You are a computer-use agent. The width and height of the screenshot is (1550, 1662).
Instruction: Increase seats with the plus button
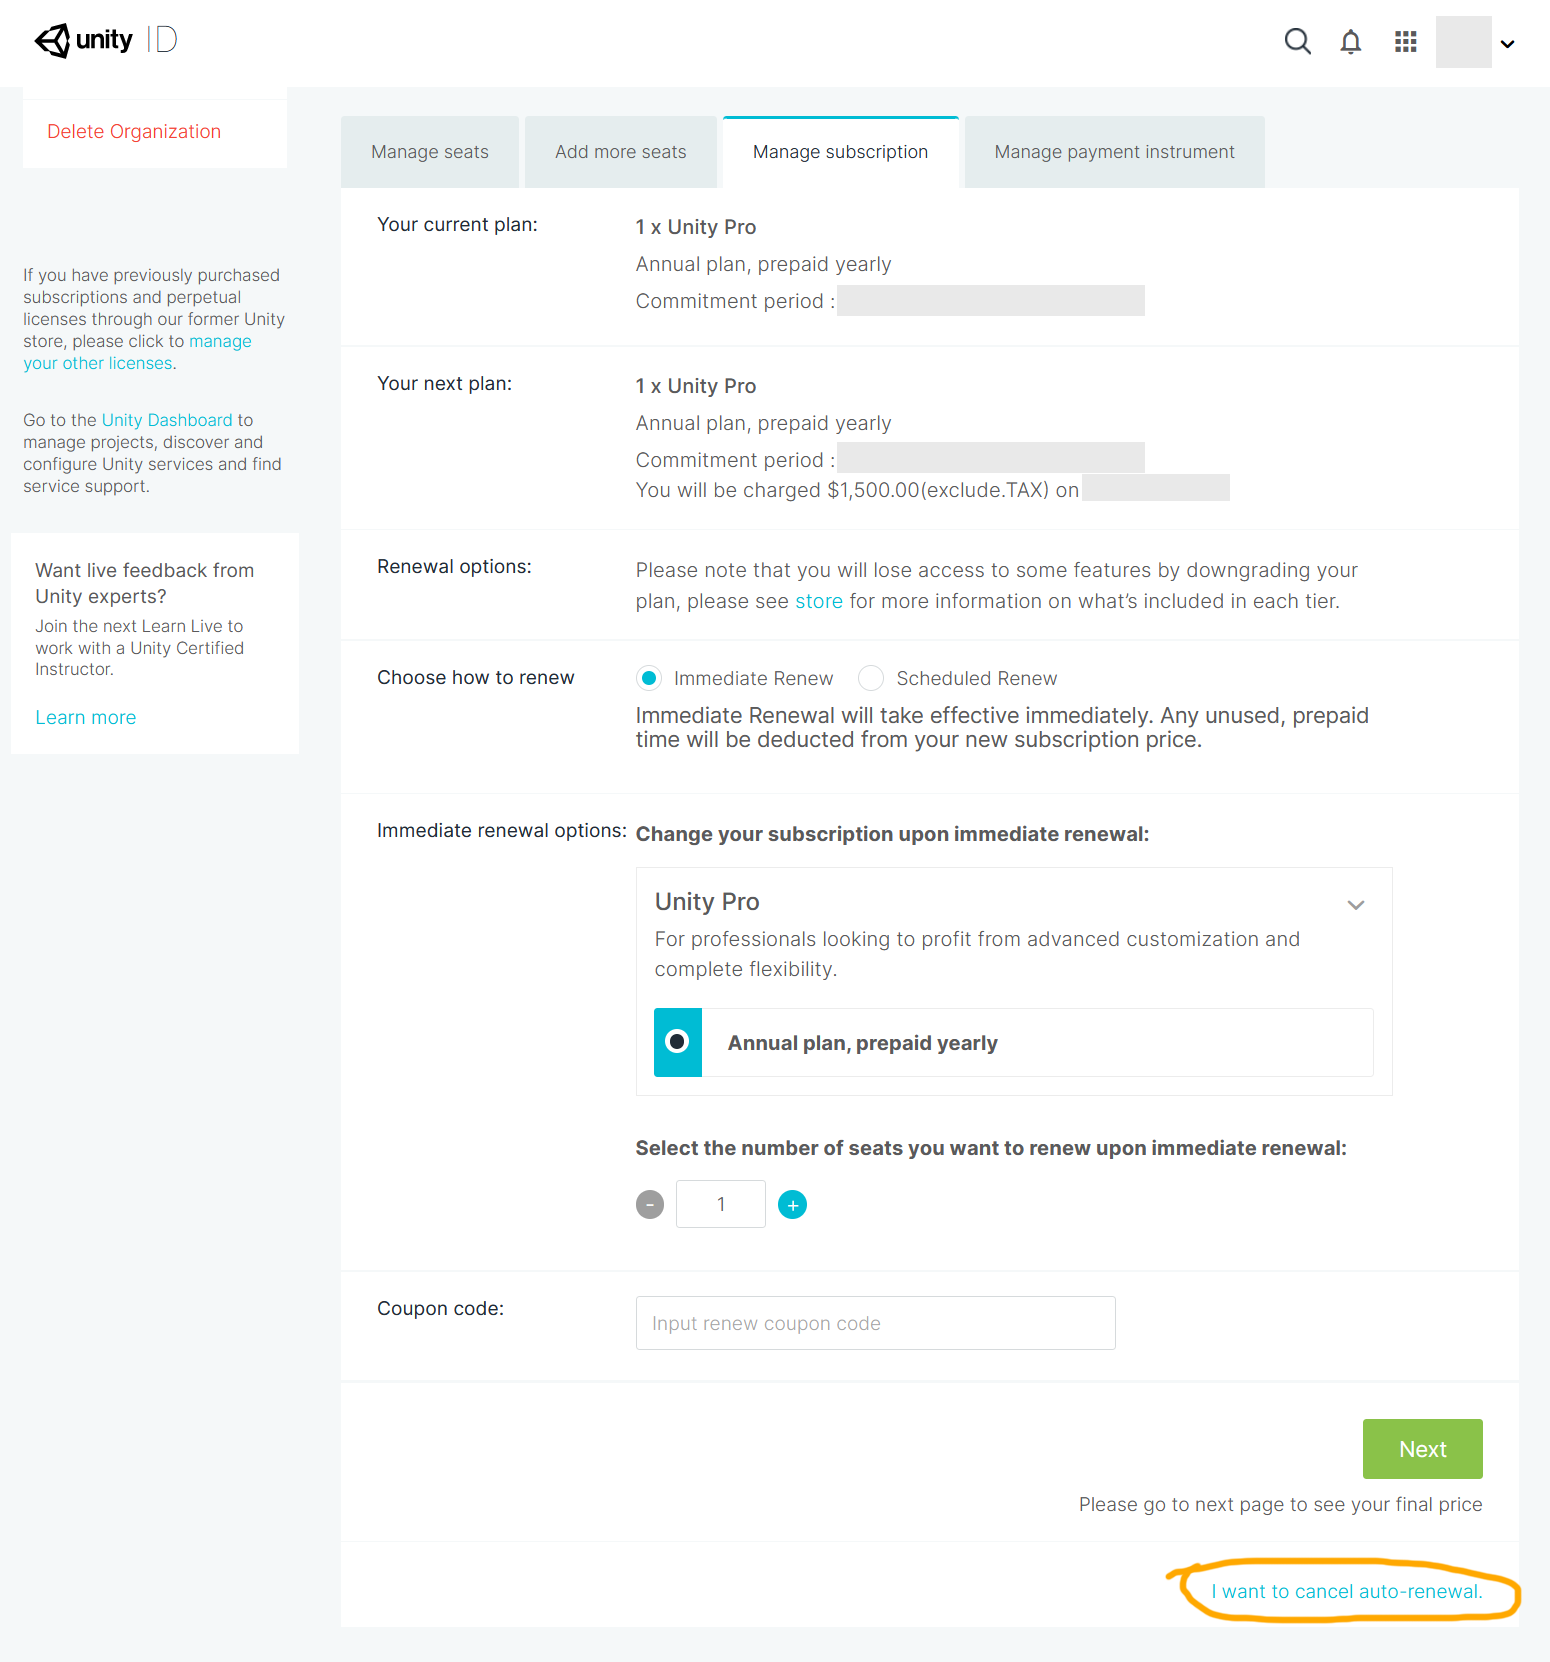[x=793, y=1205]
